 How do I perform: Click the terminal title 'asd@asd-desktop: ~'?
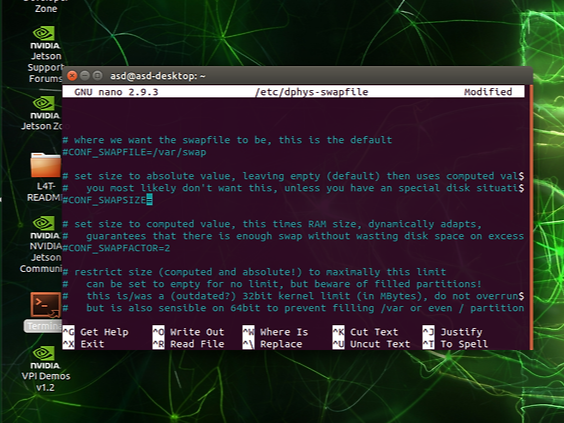click(x=158, y=76)
